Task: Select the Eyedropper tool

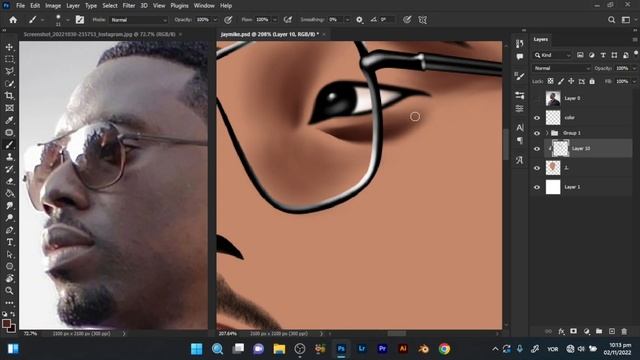Action: 9,120
